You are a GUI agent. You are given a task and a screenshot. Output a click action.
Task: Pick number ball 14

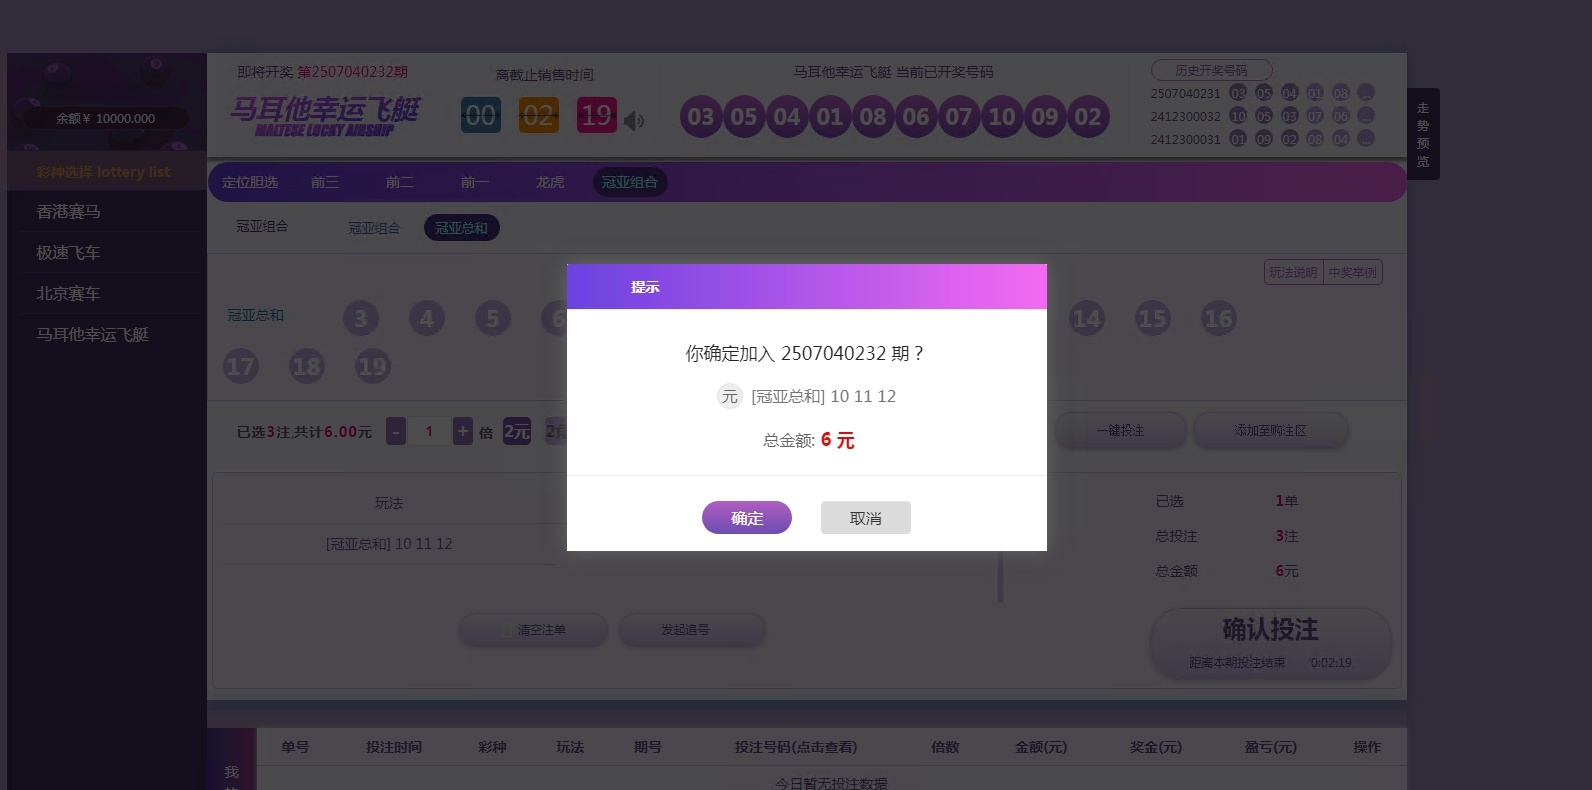1086,319
